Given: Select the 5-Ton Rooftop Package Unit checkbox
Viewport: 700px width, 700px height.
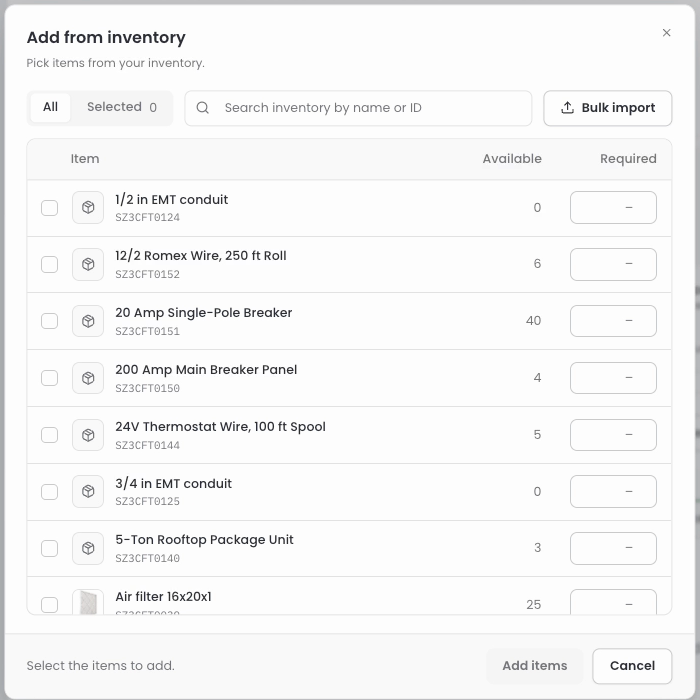Looking at the screenshot, I should (50, 548).
